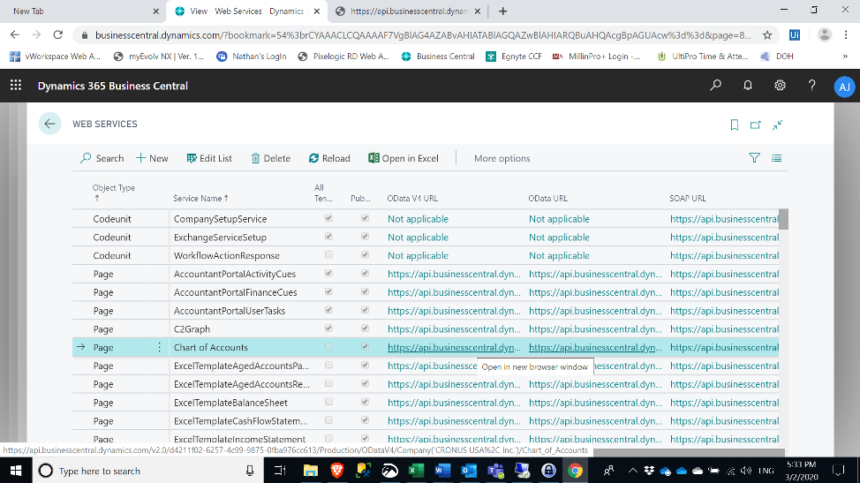The width and height of the screenshot is (860, 483).
Task: Open the settings gear in Business Central
Action: coord(779,86)
